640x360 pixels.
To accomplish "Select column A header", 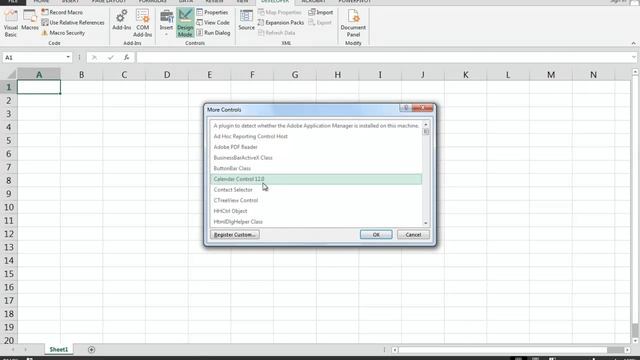I will click(39, 75).
